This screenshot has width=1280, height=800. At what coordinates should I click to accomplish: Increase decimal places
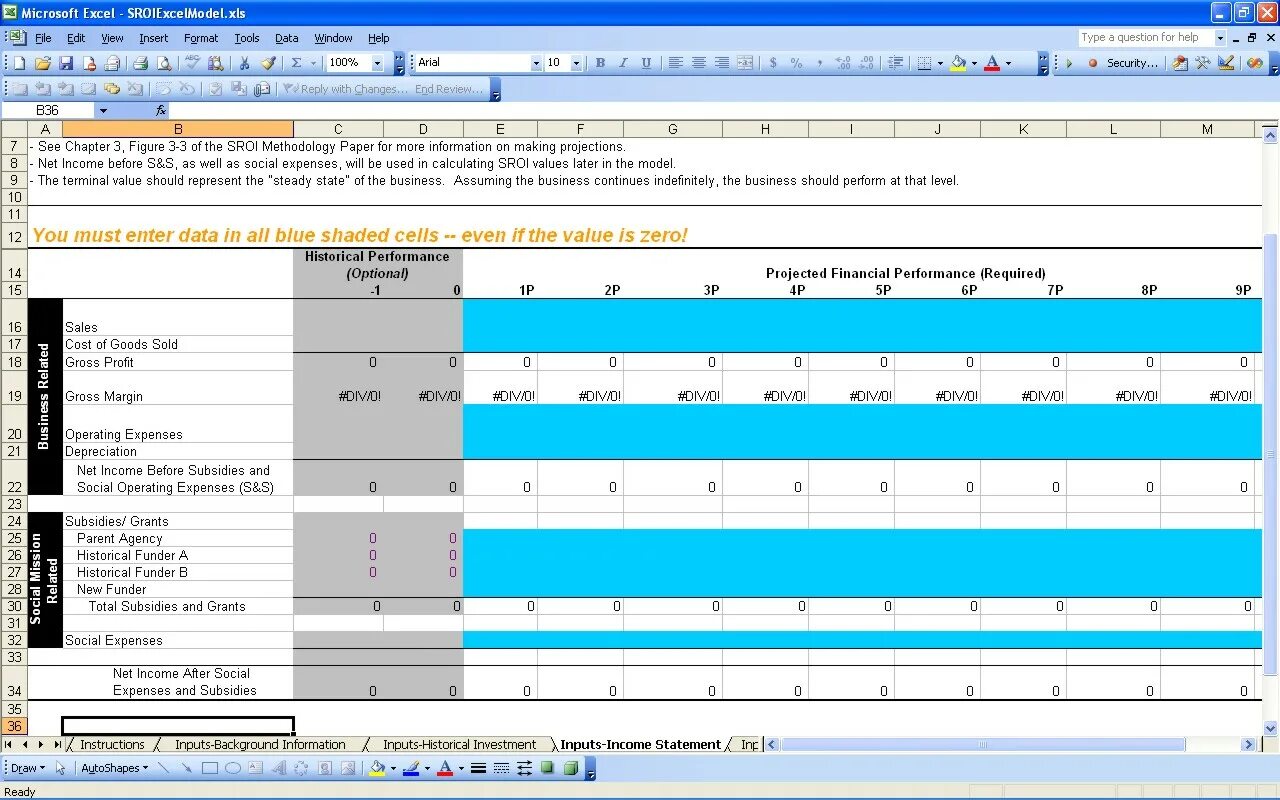pyautogui.click(x=843, y=63)
